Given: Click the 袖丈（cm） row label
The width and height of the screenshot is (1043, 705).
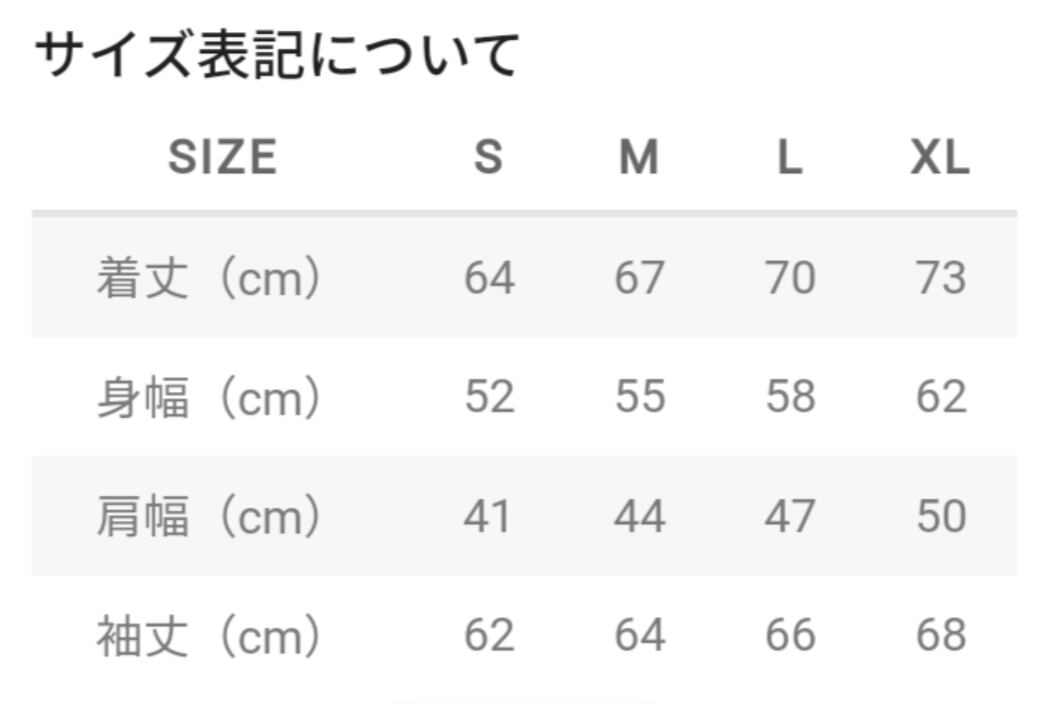Looking at the screenshot, I should 208,636.
